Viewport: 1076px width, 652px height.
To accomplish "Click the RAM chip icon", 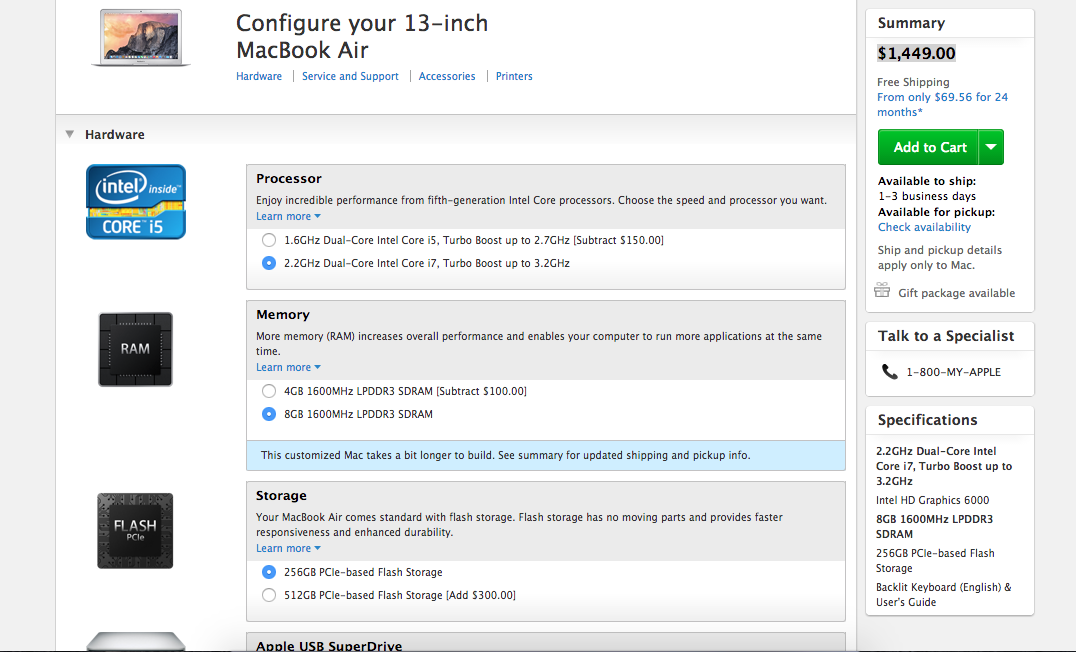I will click(x=135, y=349).
